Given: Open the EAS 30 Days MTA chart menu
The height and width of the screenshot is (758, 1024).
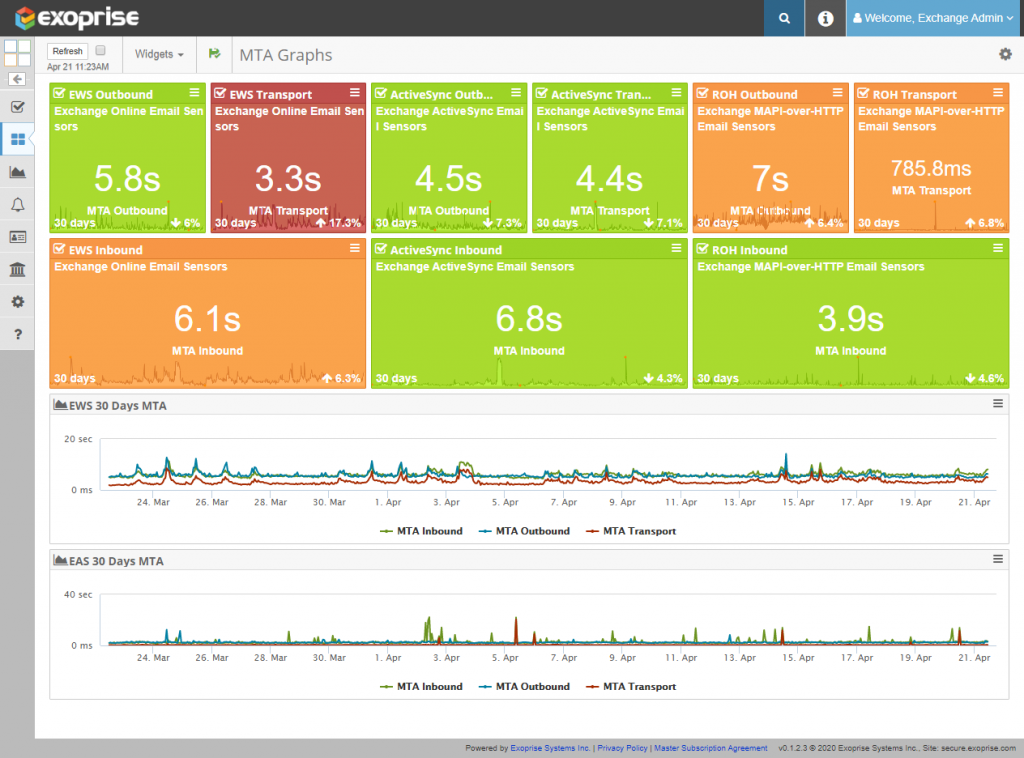Looking at the screenshot, I should click(997, 560).
